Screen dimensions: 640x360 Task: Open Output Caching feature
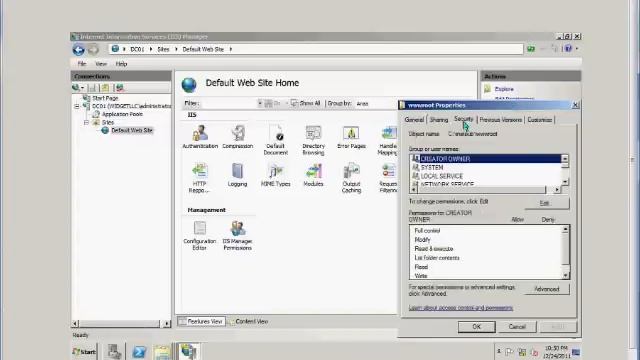pos(351,178)
